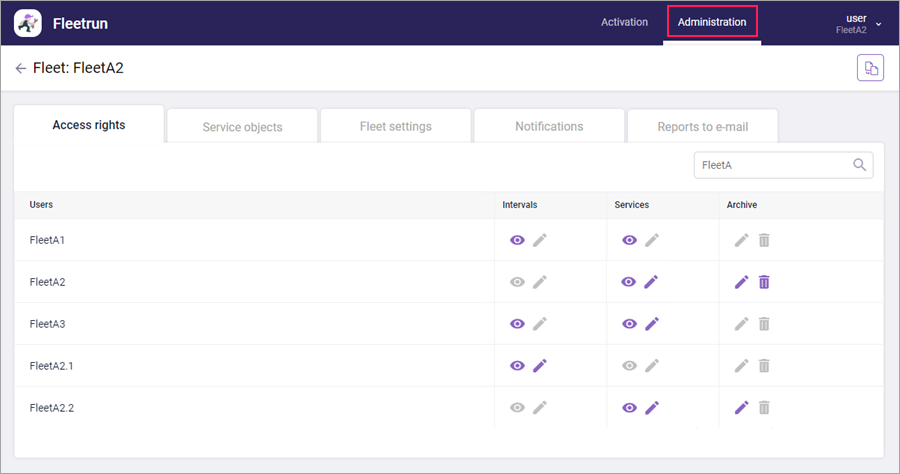900x474 pixels.
Task: Go back using the arrow beside Fleet: FleetA2
Action: coord(21,68)
